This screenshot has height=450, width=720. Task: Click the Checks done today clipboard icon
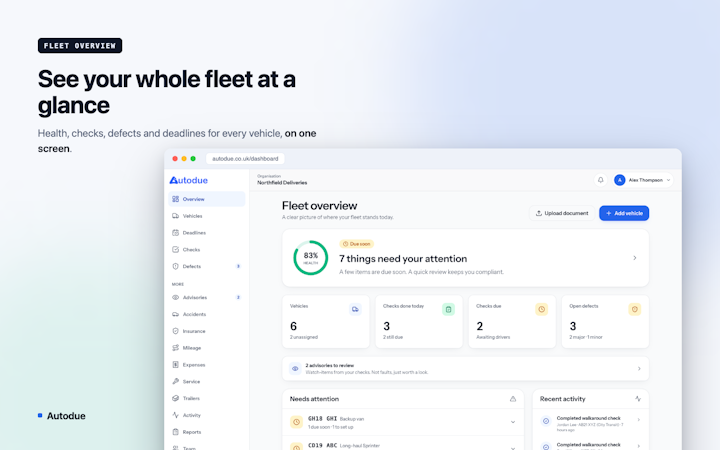point(449,309)
